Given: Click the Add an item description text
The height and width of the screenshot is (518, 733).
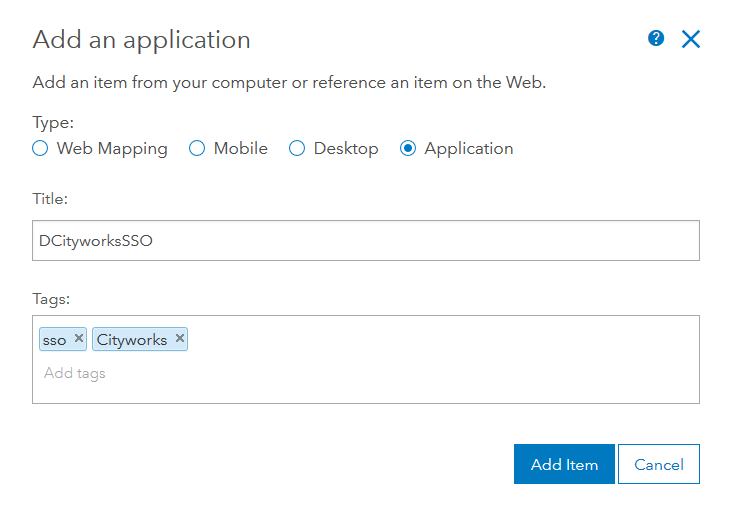Looking at the screenshot, I should click(289, 82).
